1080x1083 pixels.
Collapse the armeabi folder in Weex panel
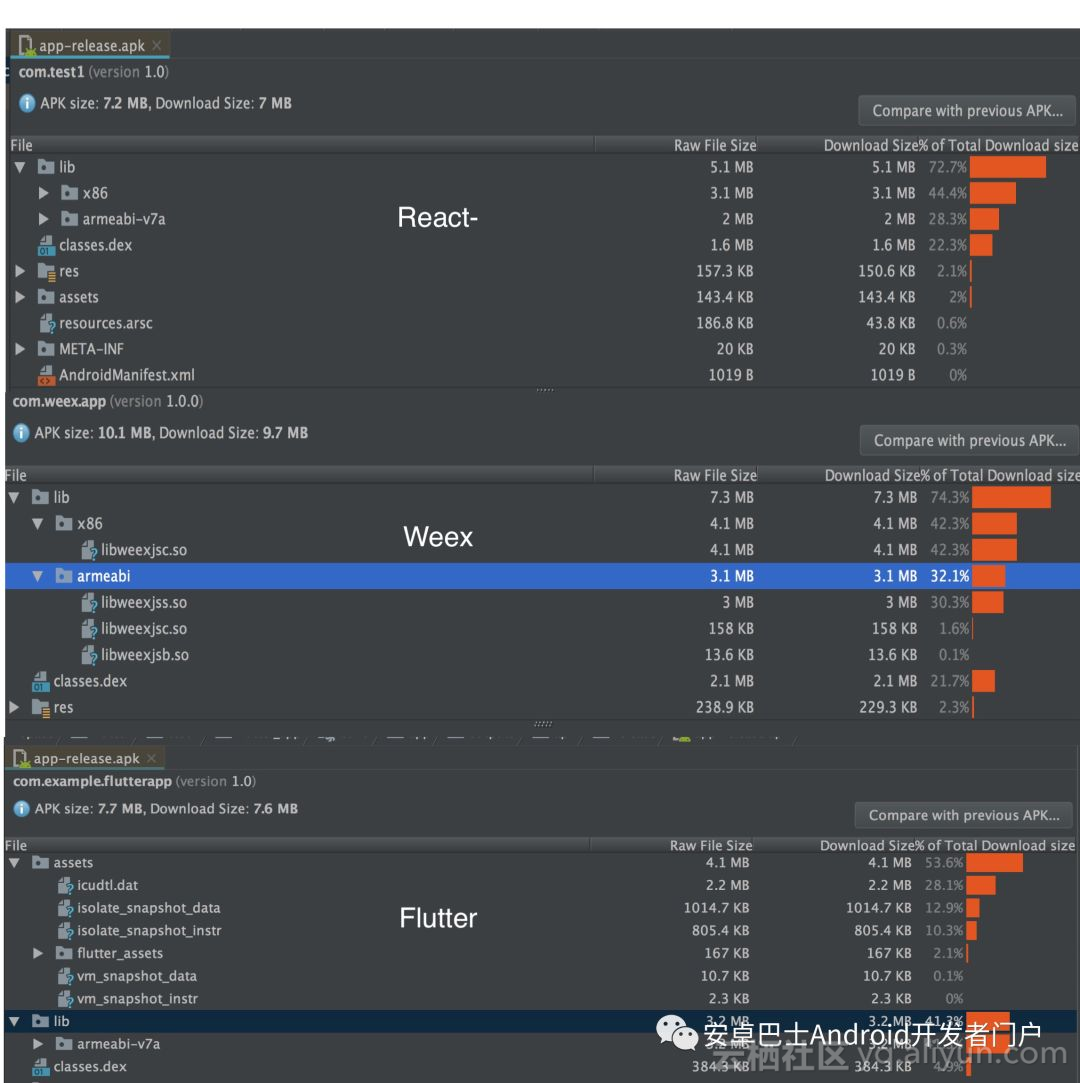click(x=37, y=576)
